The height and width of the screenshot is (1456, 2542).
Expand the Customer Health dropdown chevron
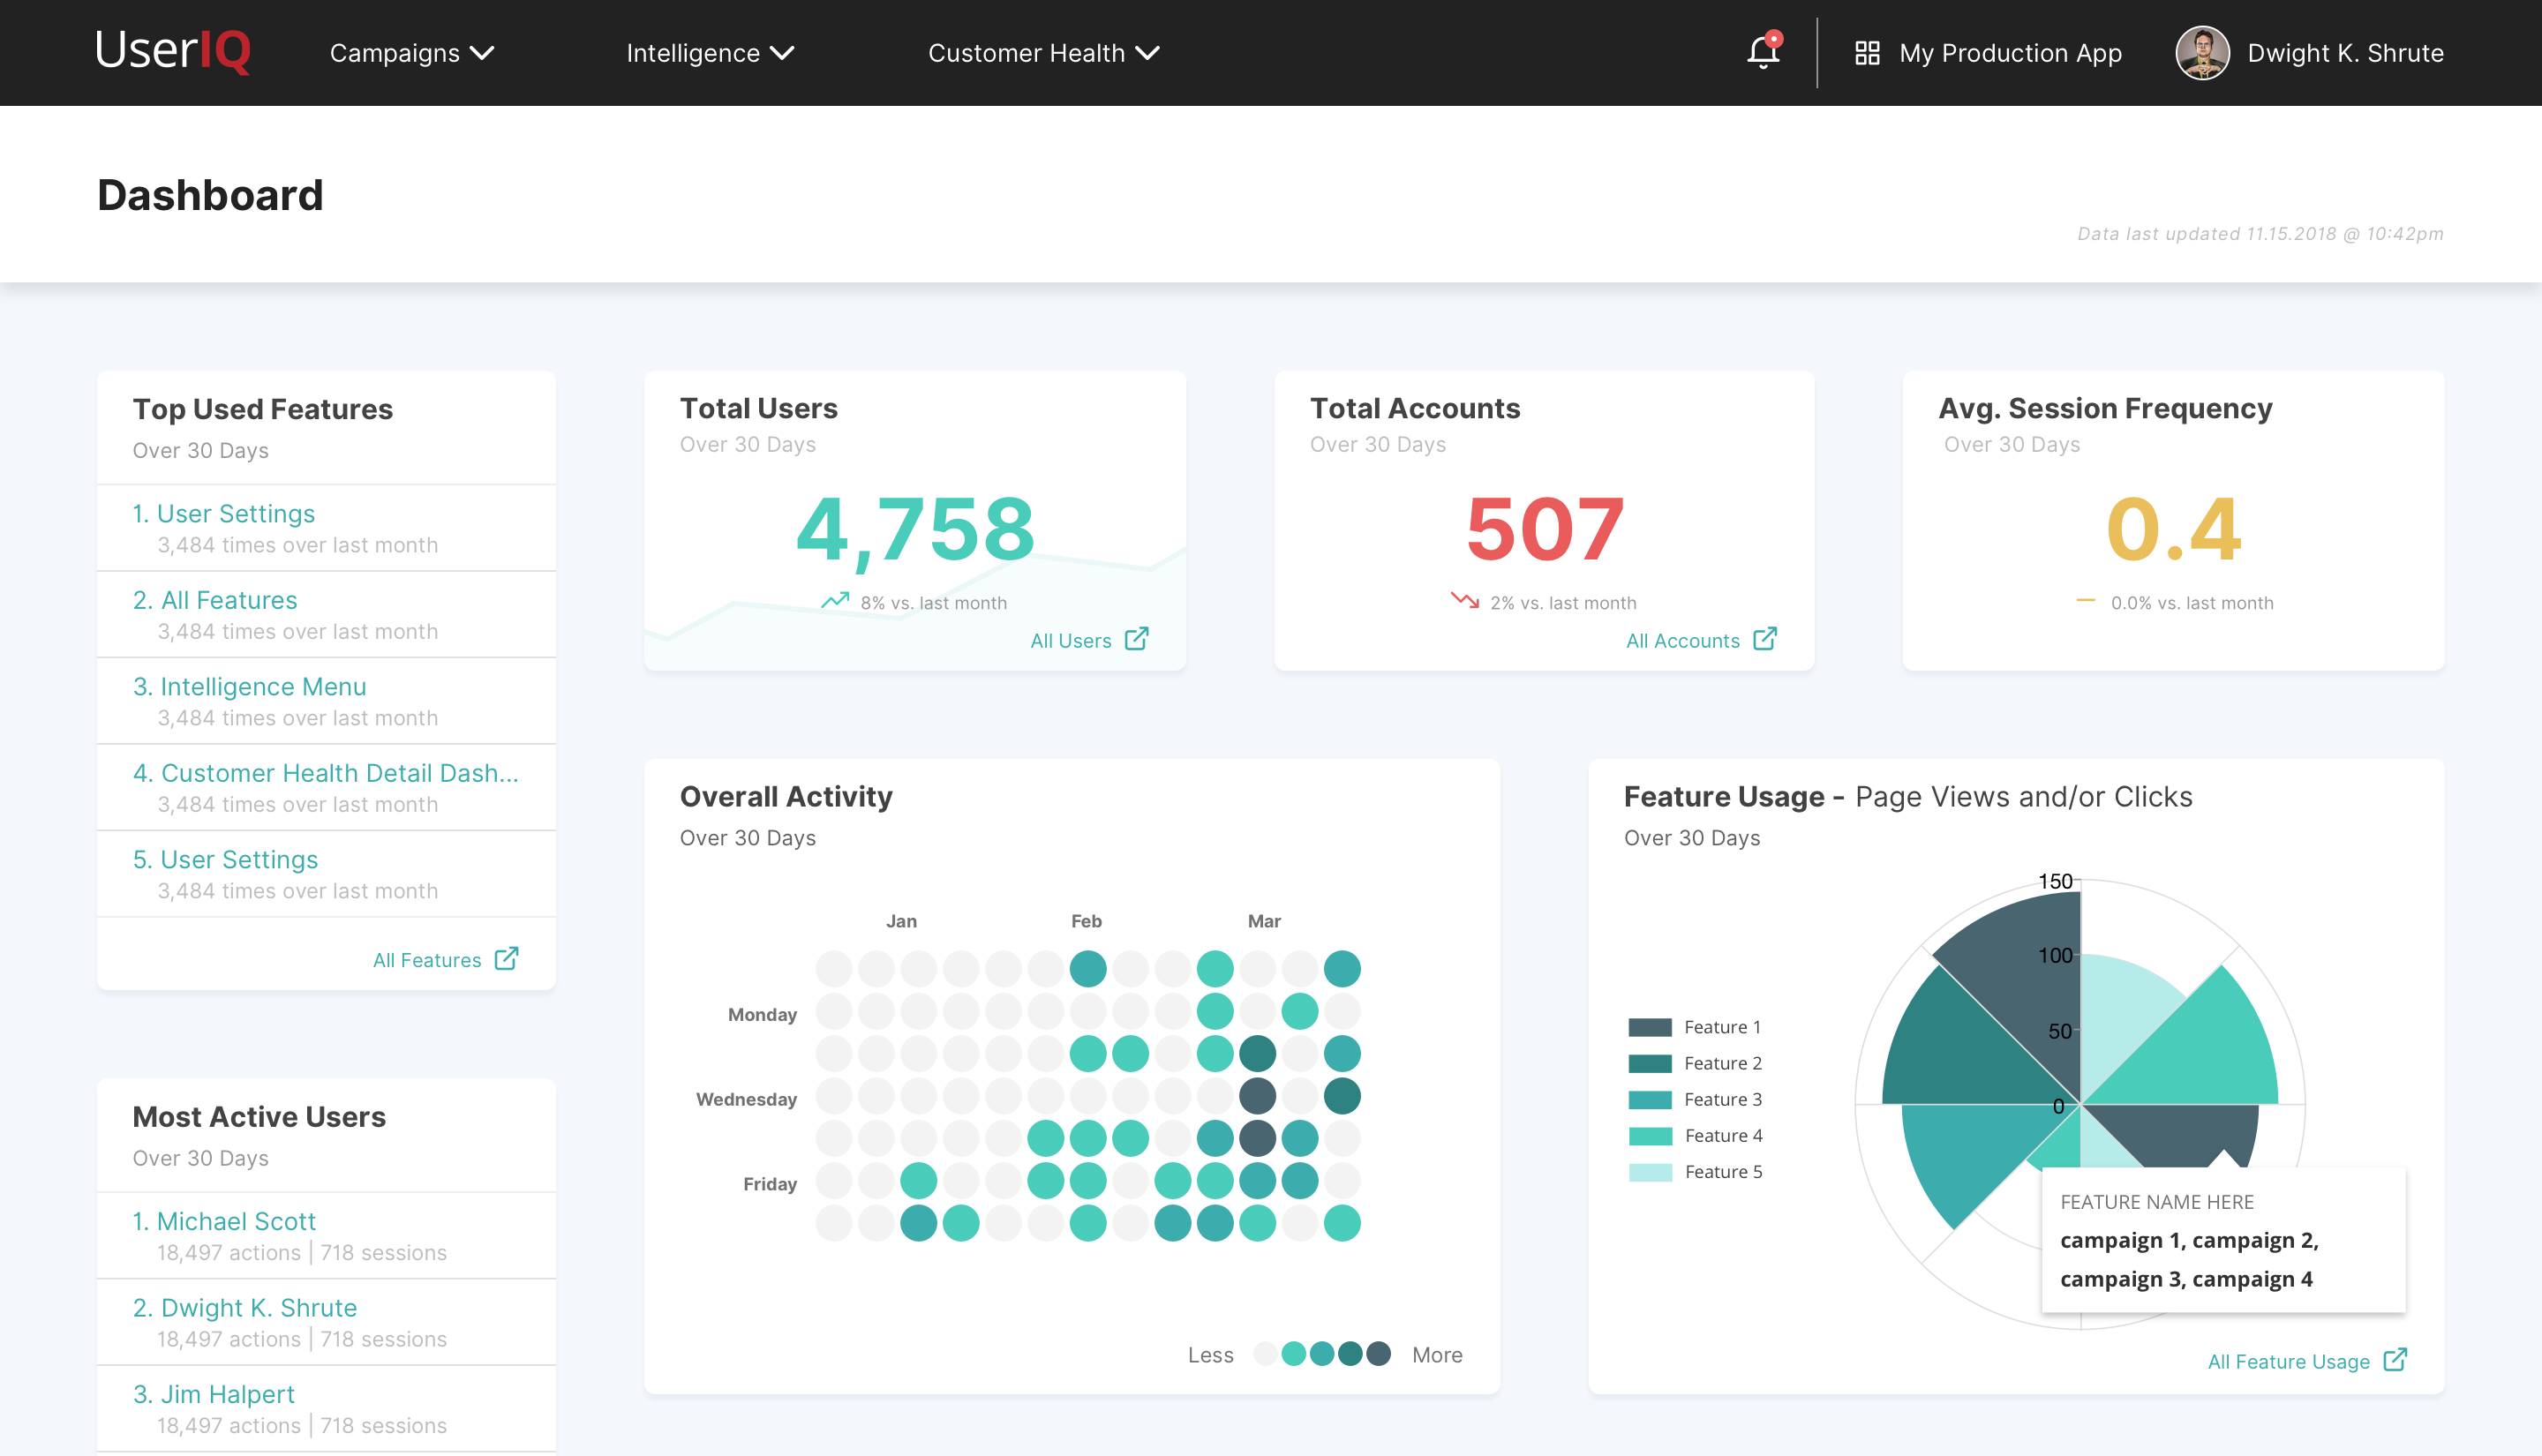click(x=1148, y=53)
